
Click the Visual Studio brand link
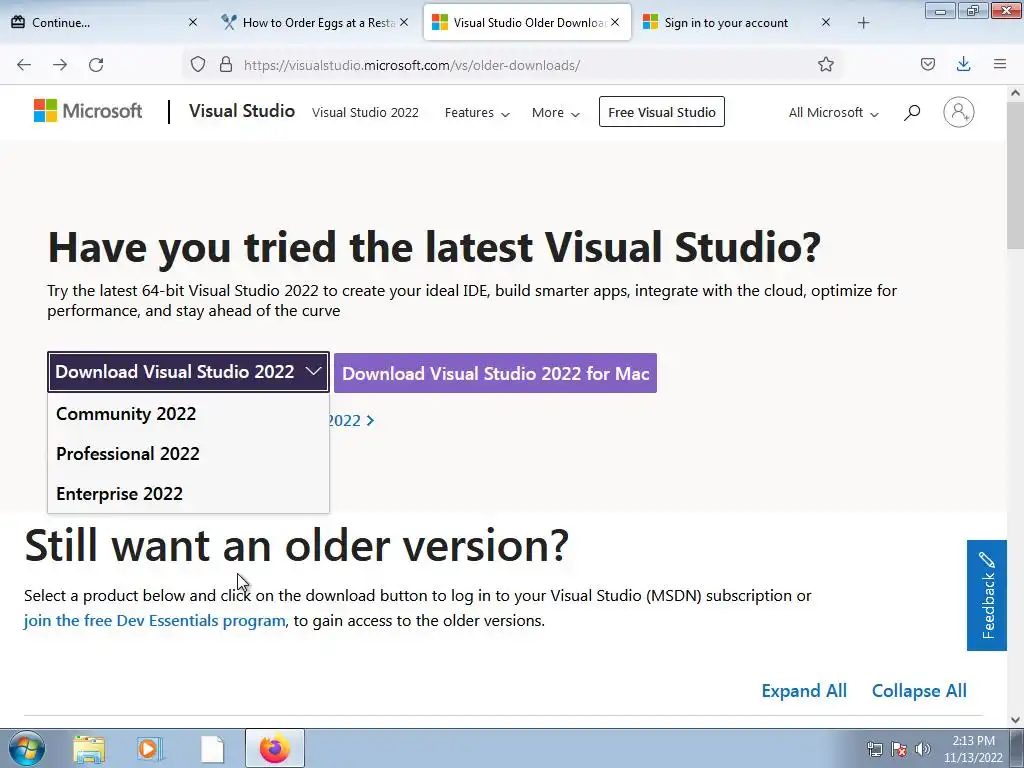tap(242, 111)
